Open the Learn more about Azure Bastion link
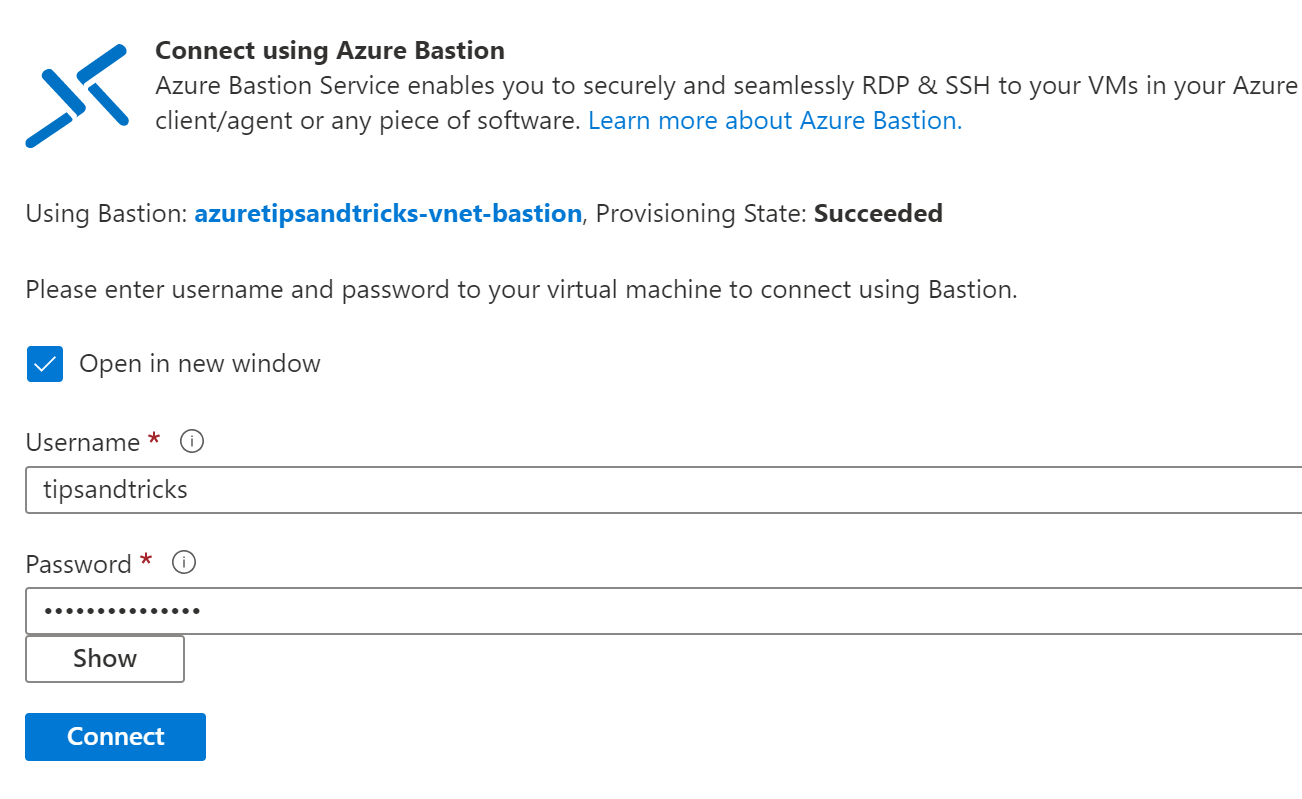1302x799 pixels. [x=775, y=121]
